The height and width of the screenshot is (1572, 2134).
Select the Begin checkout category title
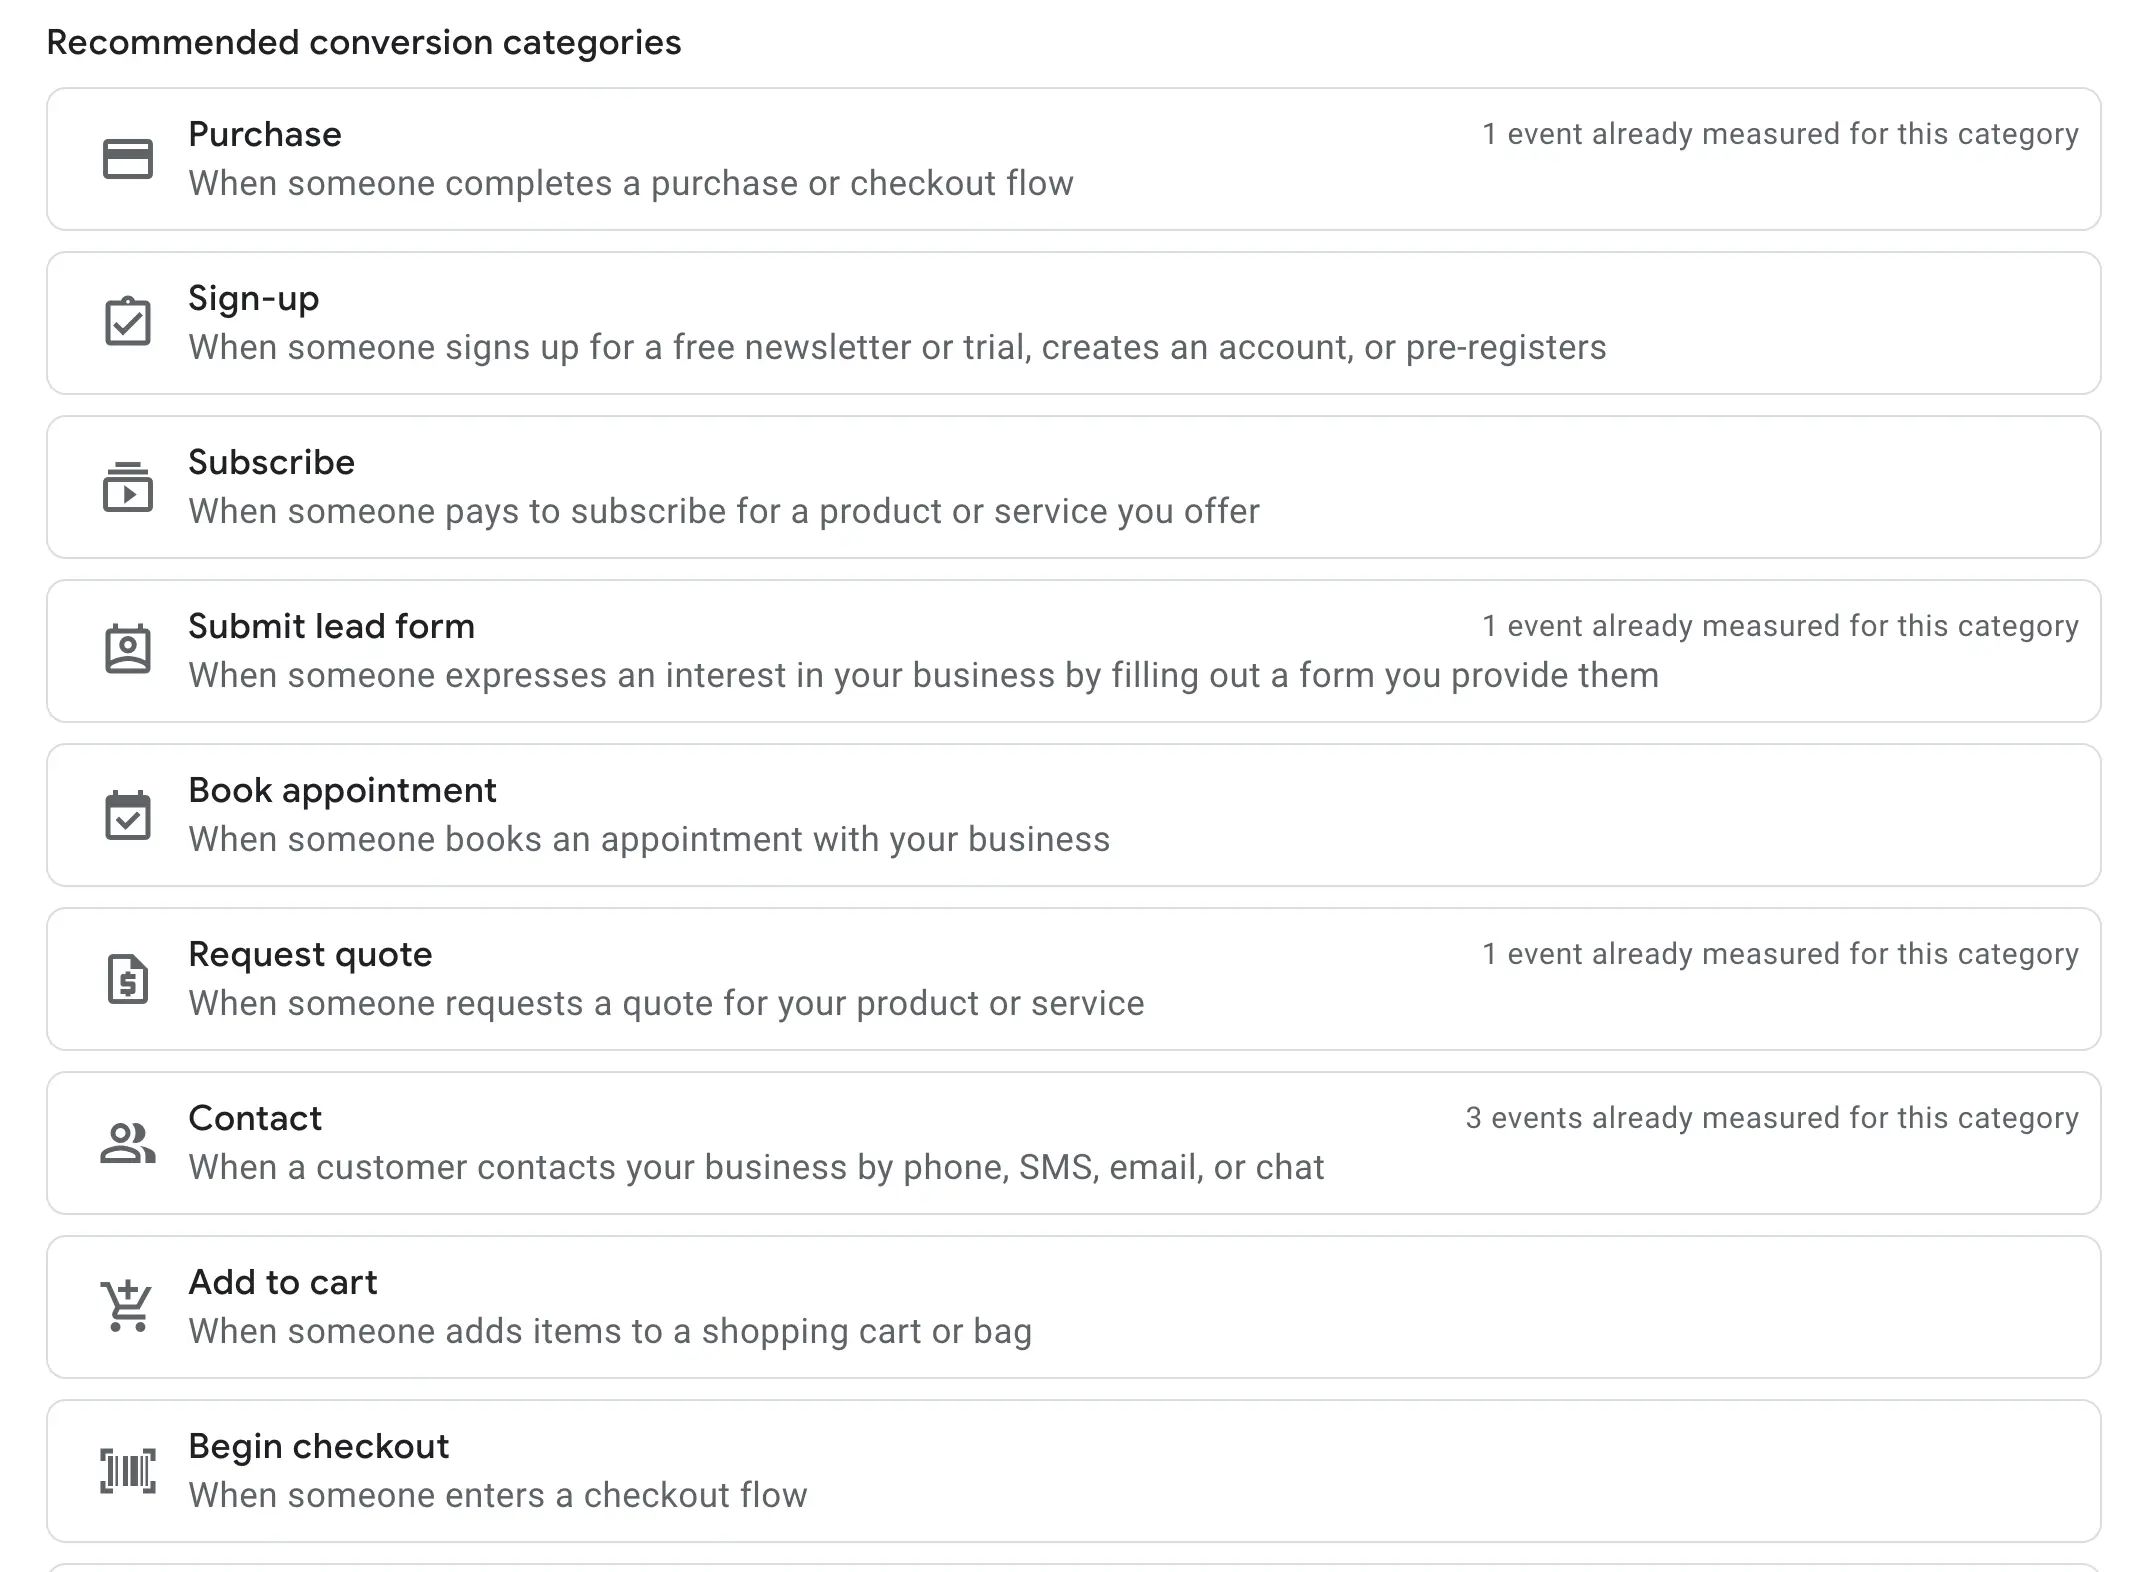pos(319,1447)
